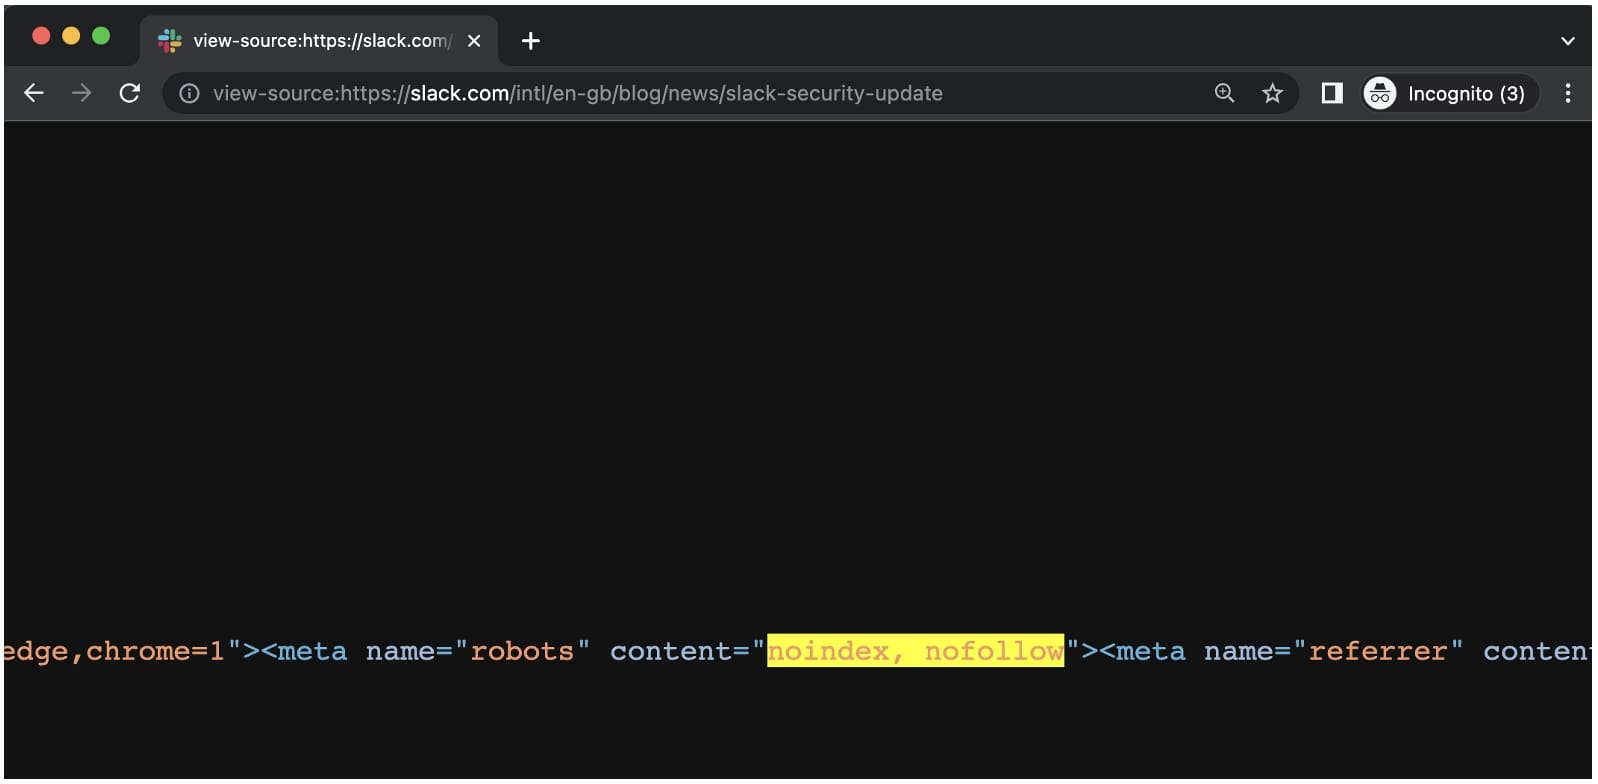Click the 'robots' attribute value
The height and width of the screenshot is (784, 1598).
pos(522,651)
